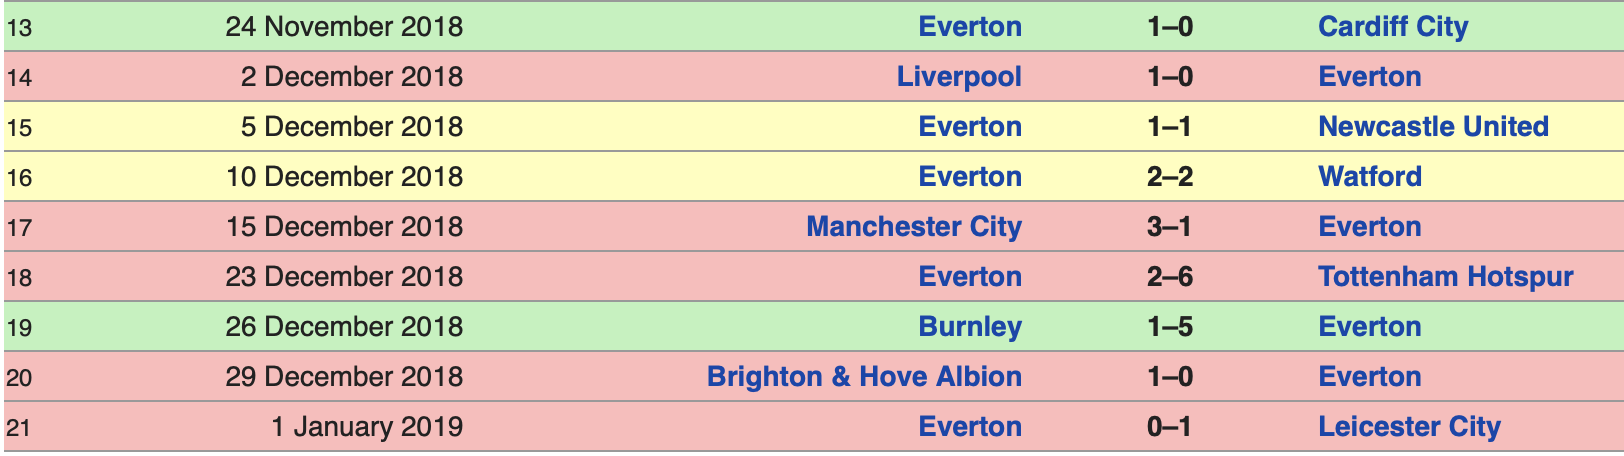Image resolution: width=1624 pixels, height=456 pixels.
Task: Click Everton in the 1 January 2019 row
Action: coord(970,427)
